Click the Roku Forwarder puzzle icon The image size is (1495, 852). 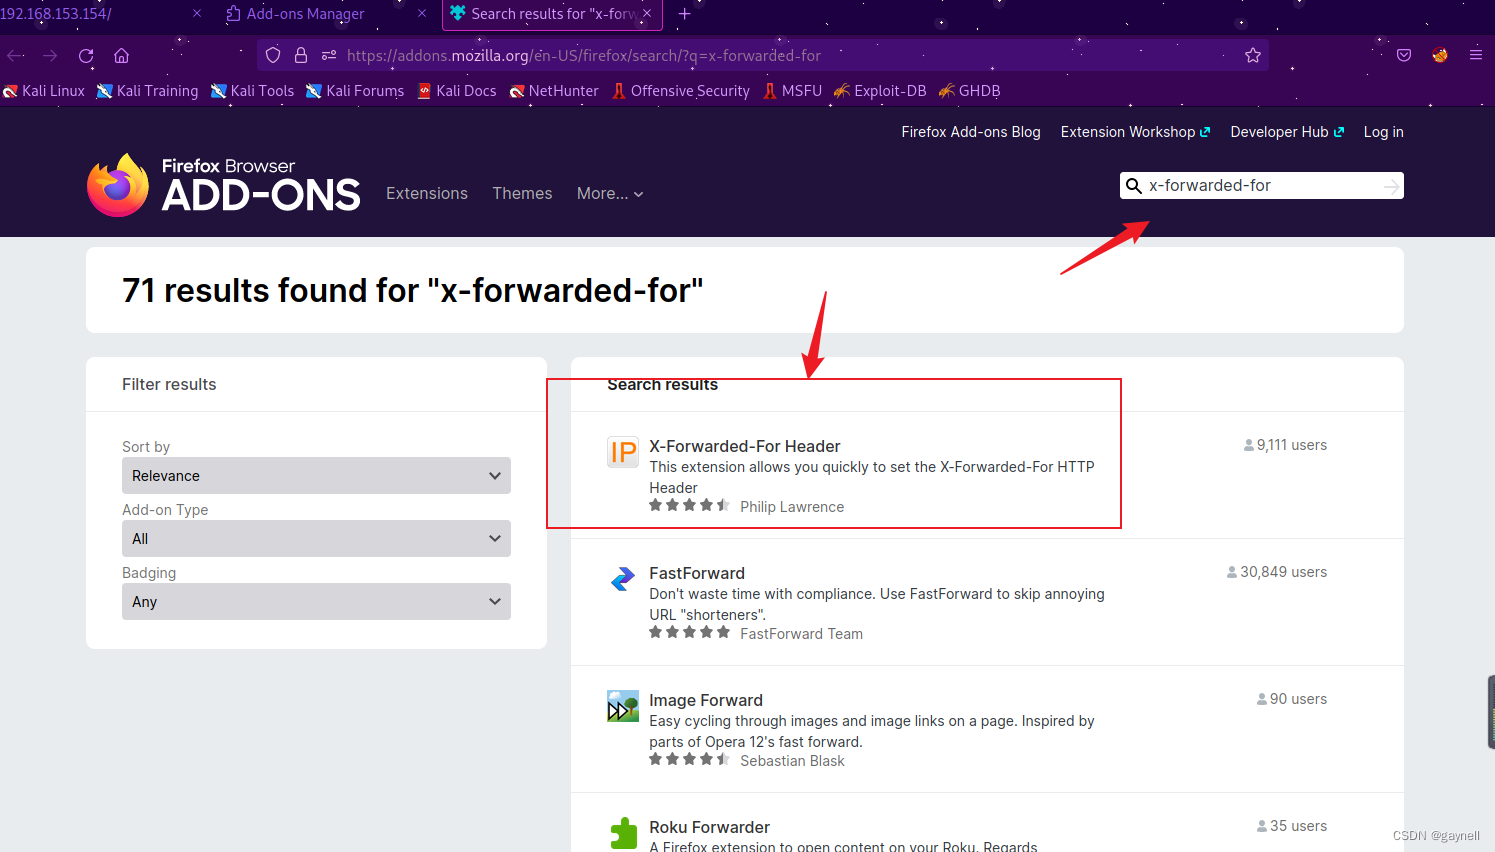click(x=623, y=833)
